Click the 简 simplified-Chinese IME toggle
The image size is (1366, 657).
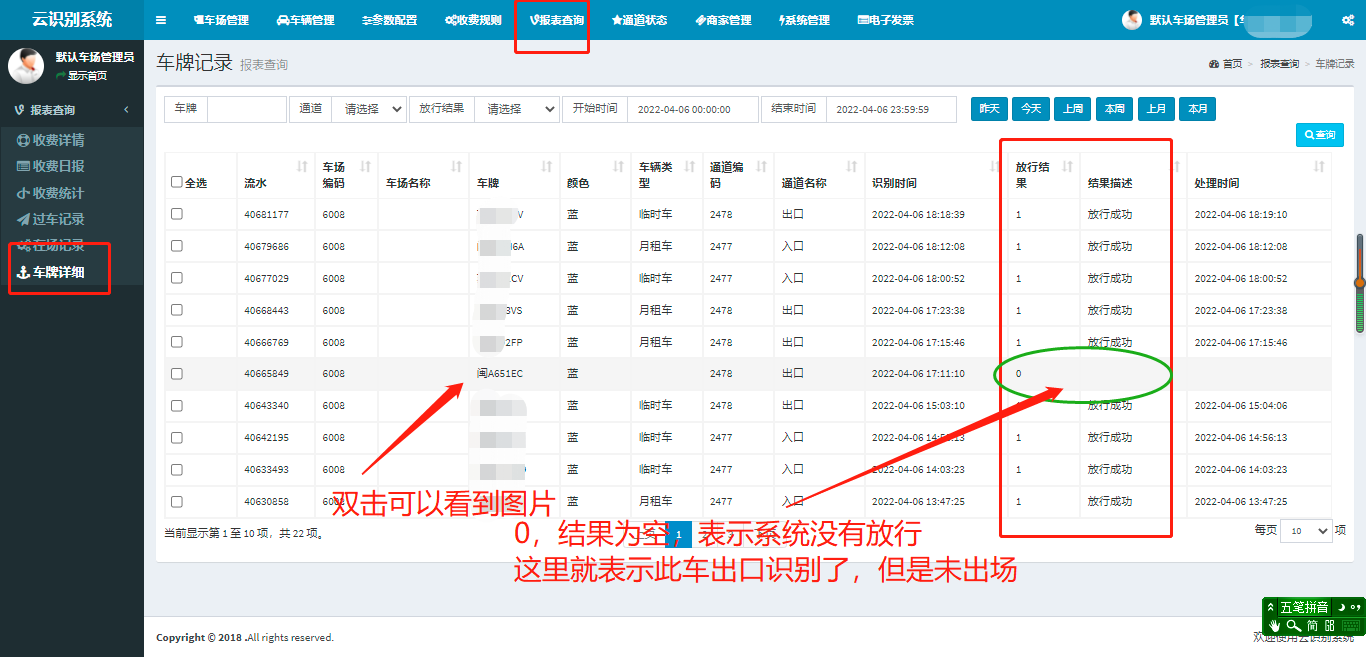pos(1313,626)
